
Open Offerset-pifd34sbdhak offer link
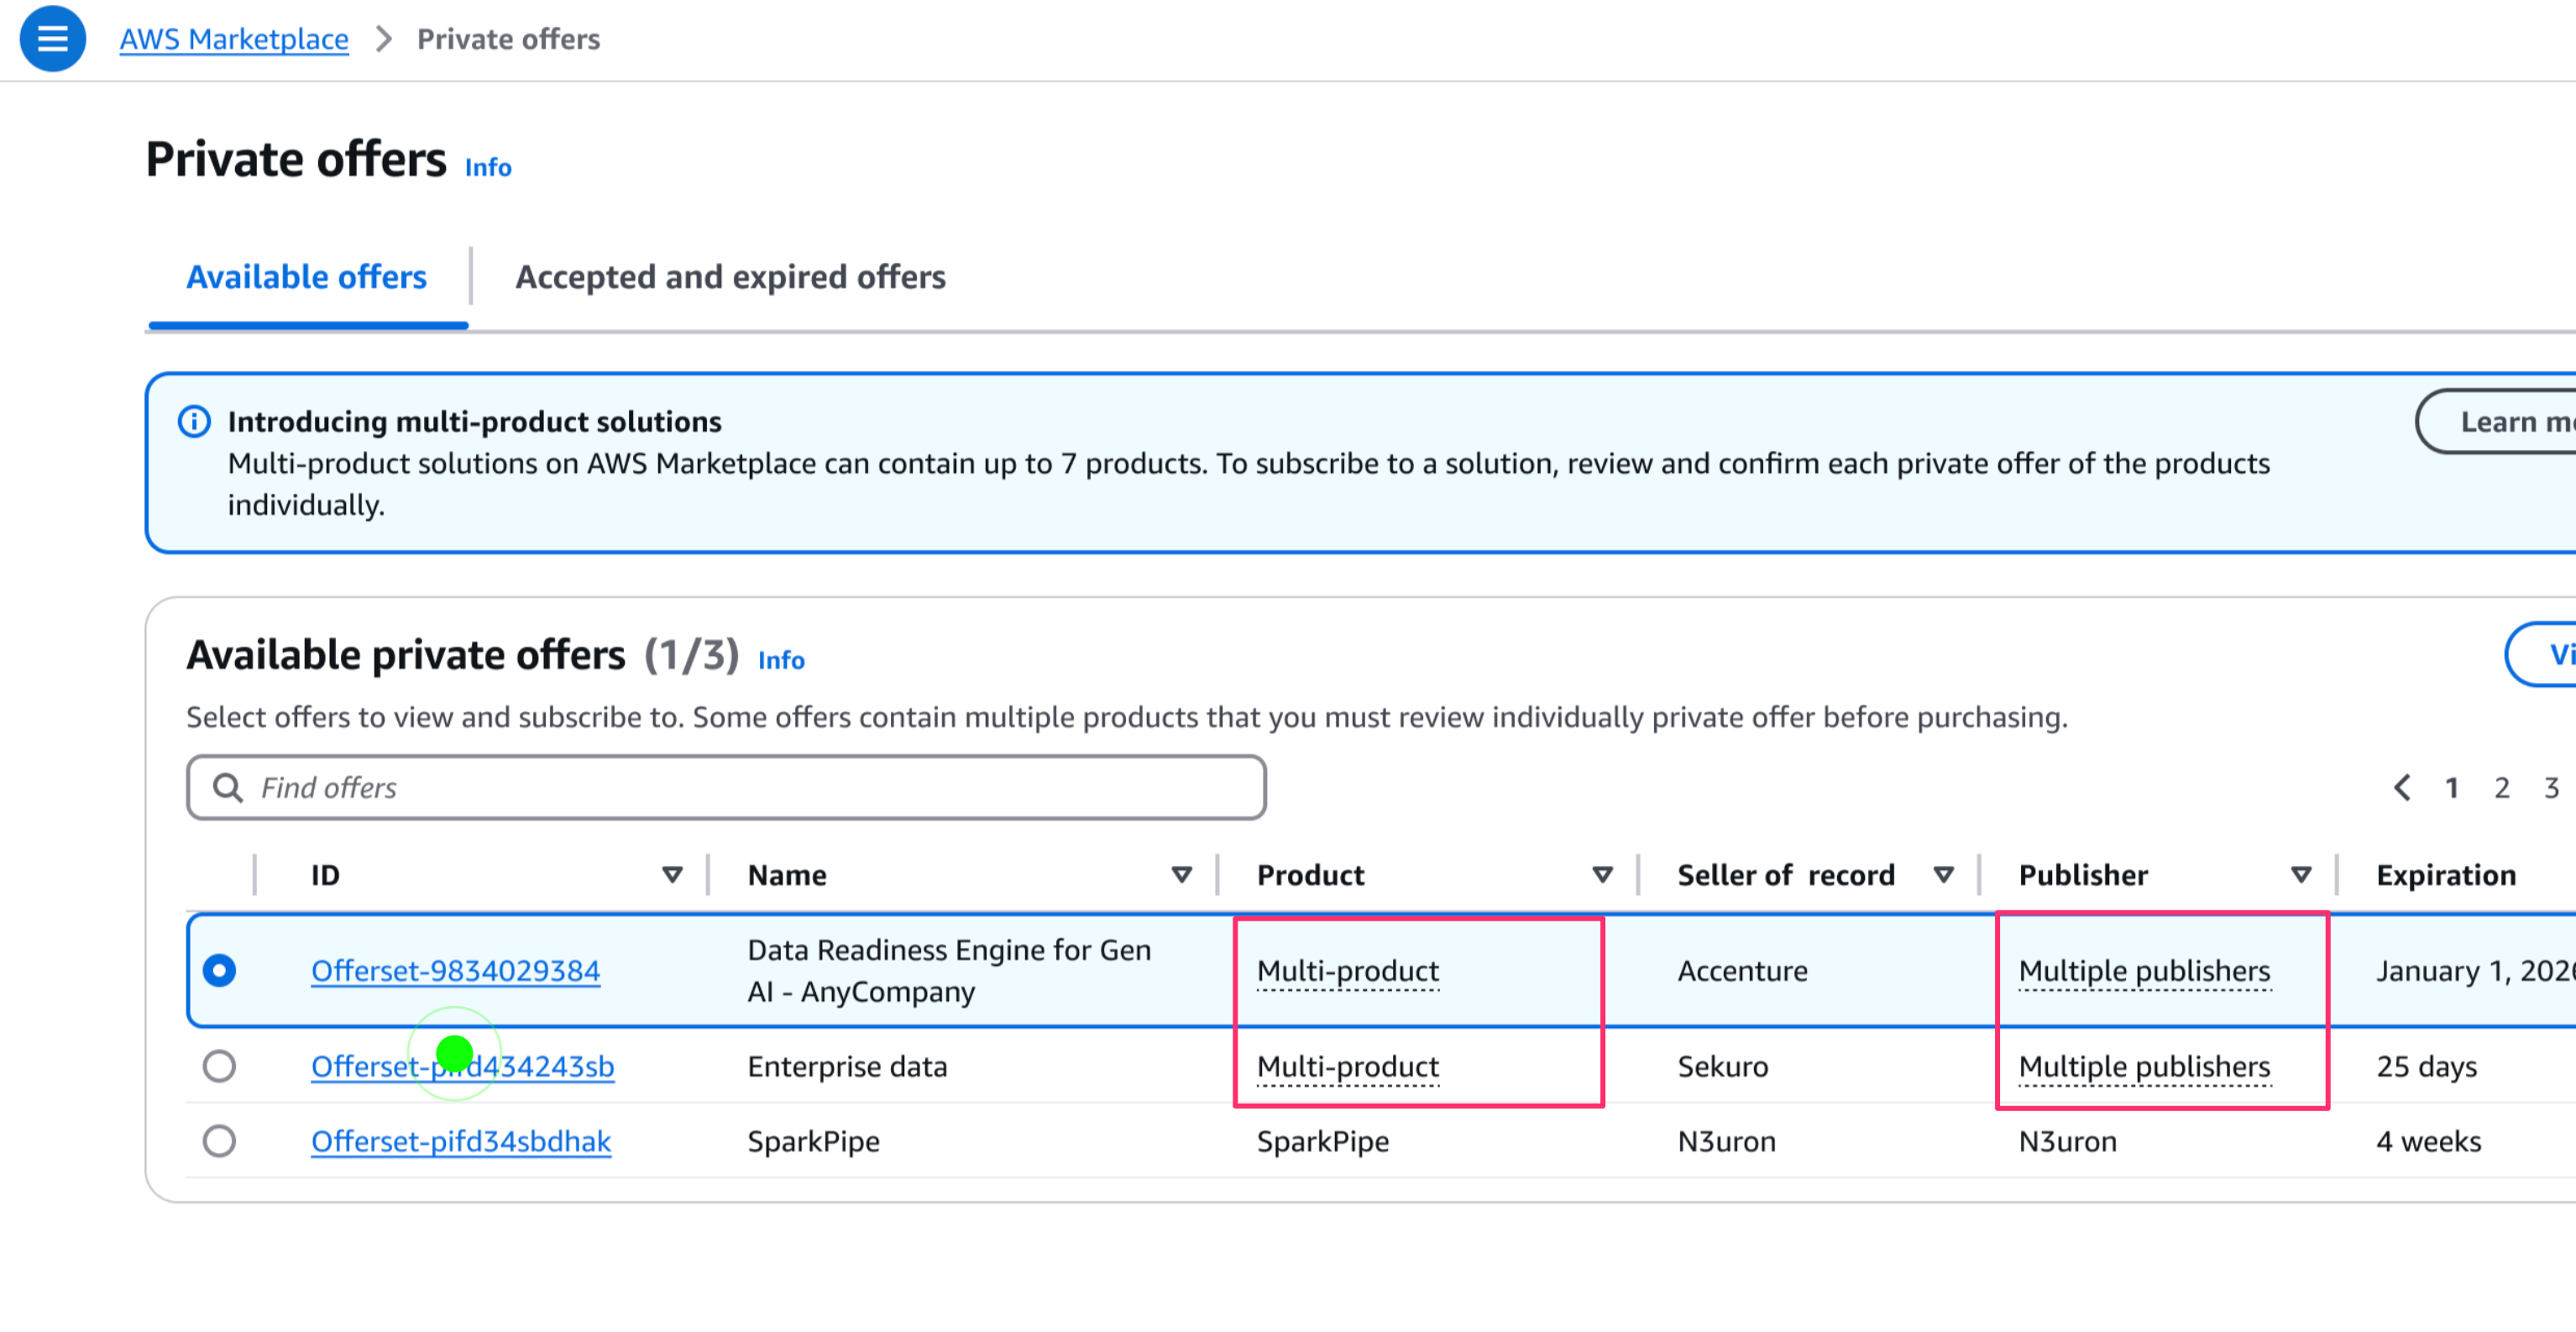[x=461, y=1140]
